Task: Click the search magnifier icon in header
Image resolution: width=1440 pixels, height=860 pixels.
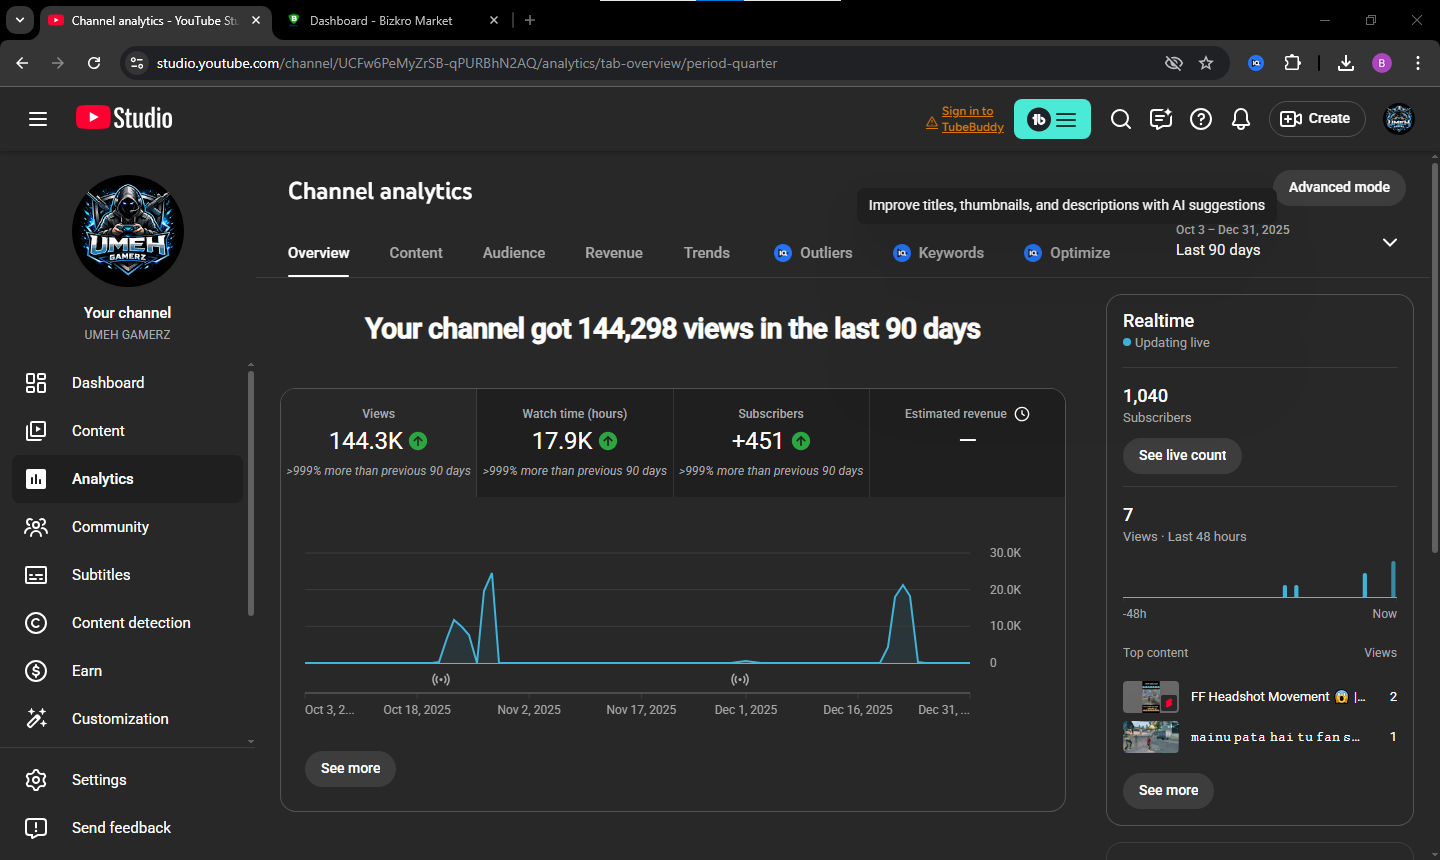Action: (1121, 119)
